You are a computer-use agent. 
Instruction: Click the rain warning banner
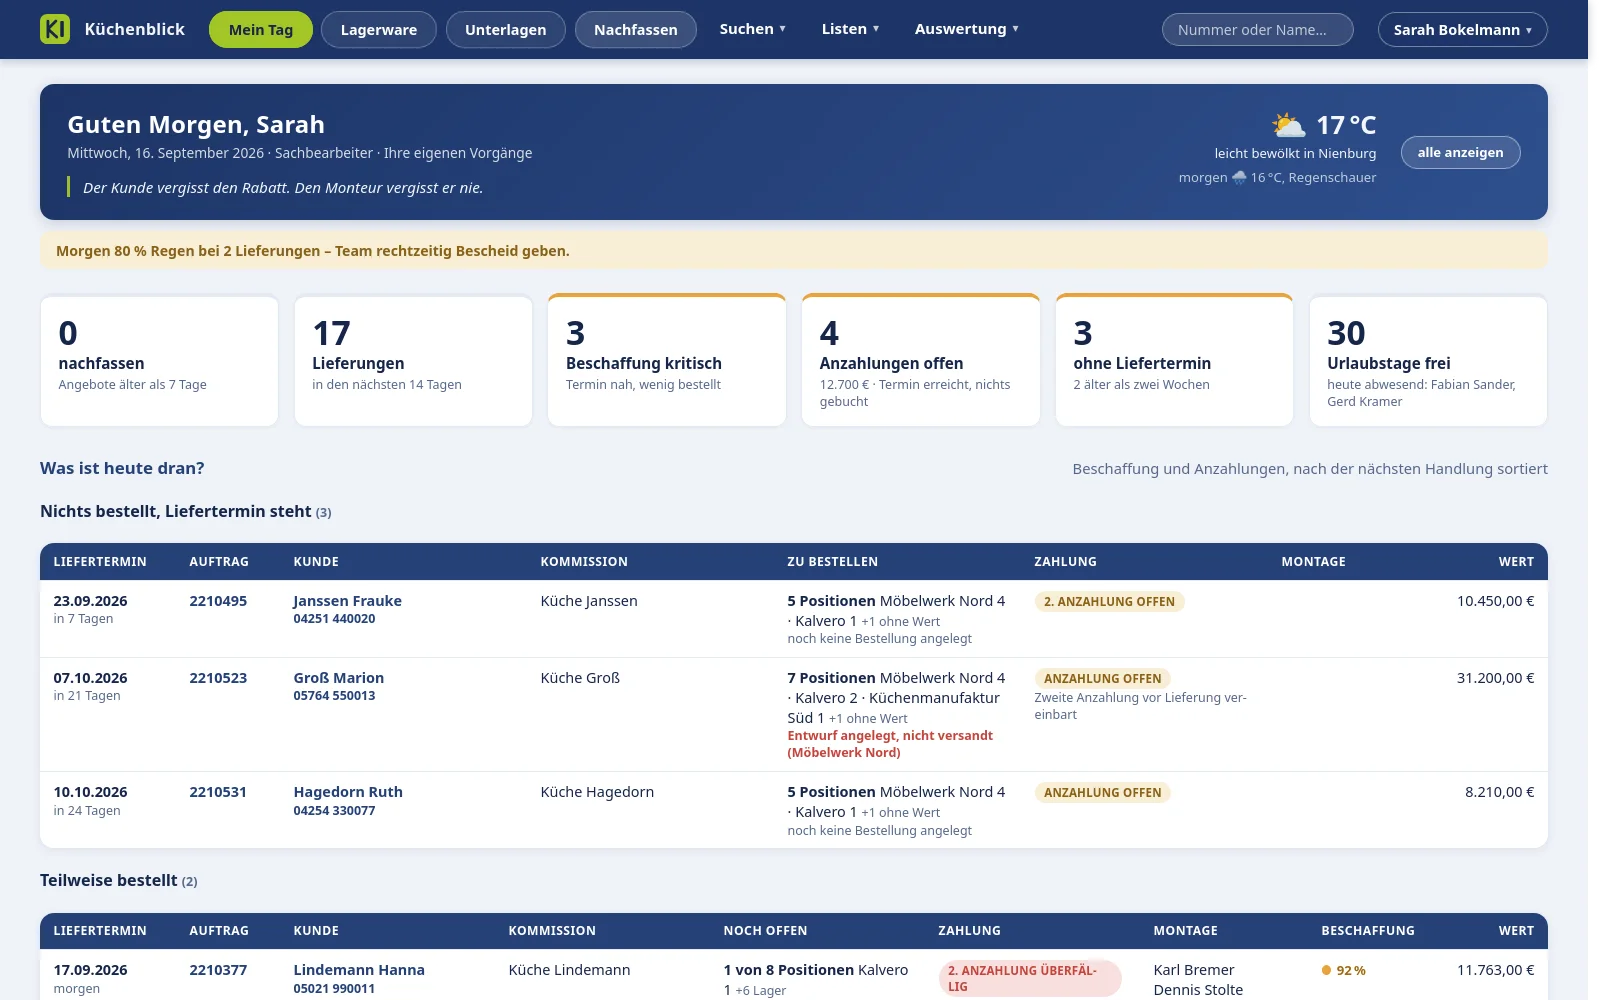(794, 251)
